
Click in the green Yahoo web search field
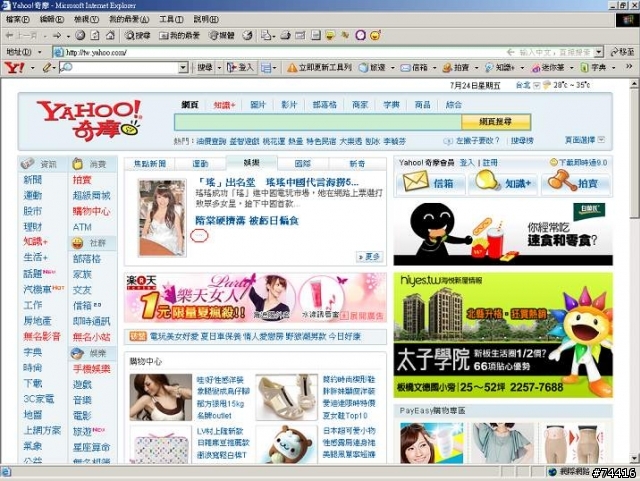tap(318, 122)
